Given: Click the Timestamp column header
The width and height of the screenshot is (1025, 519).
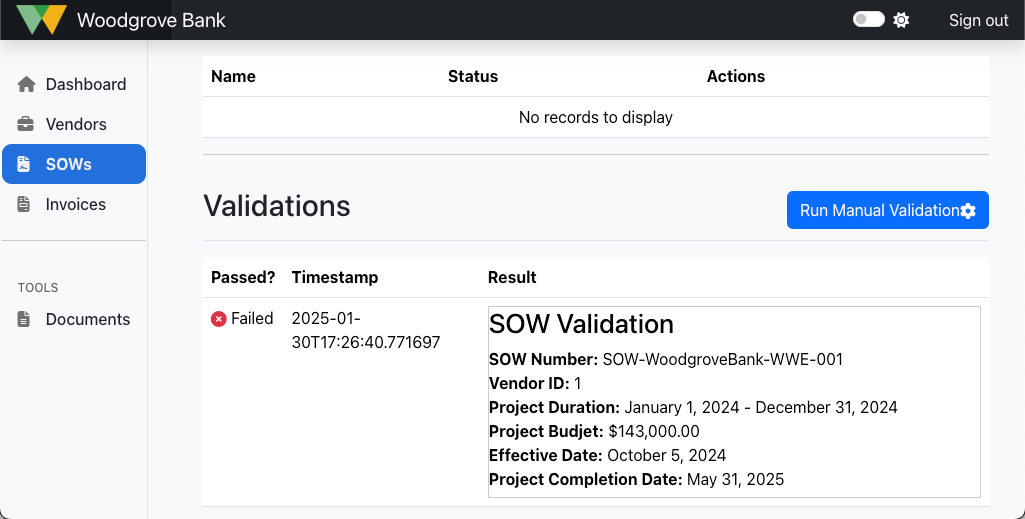Looking at the screenshot, I should [x=334, y=278].
